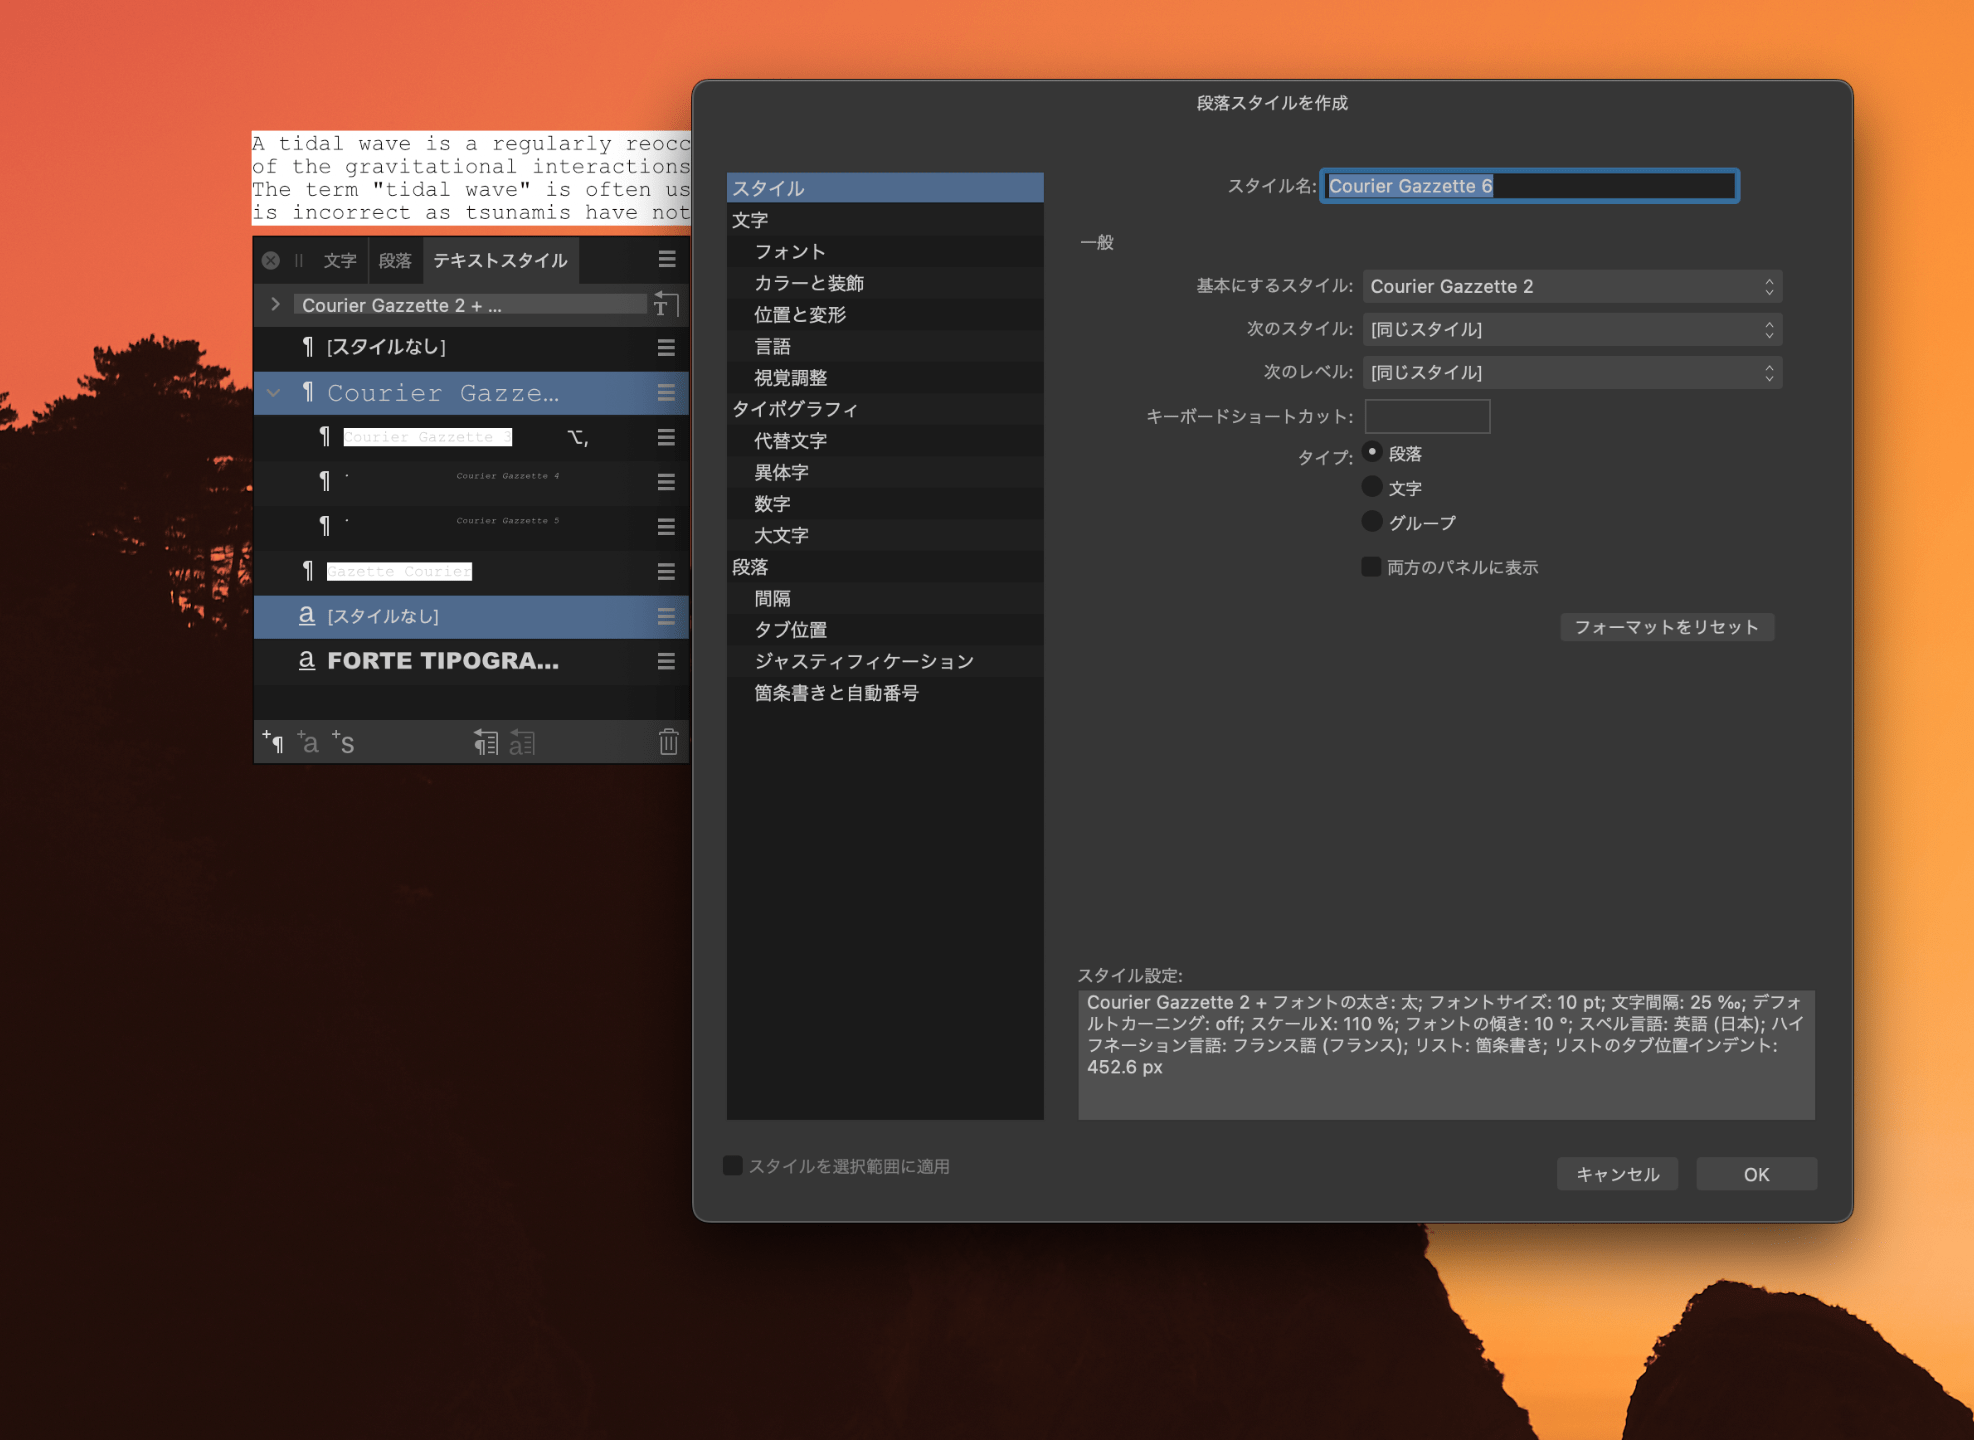This screenshot has width=1974, height=1440.
Task: Switch to 文字 panel tab
Action: coord(340,260)
